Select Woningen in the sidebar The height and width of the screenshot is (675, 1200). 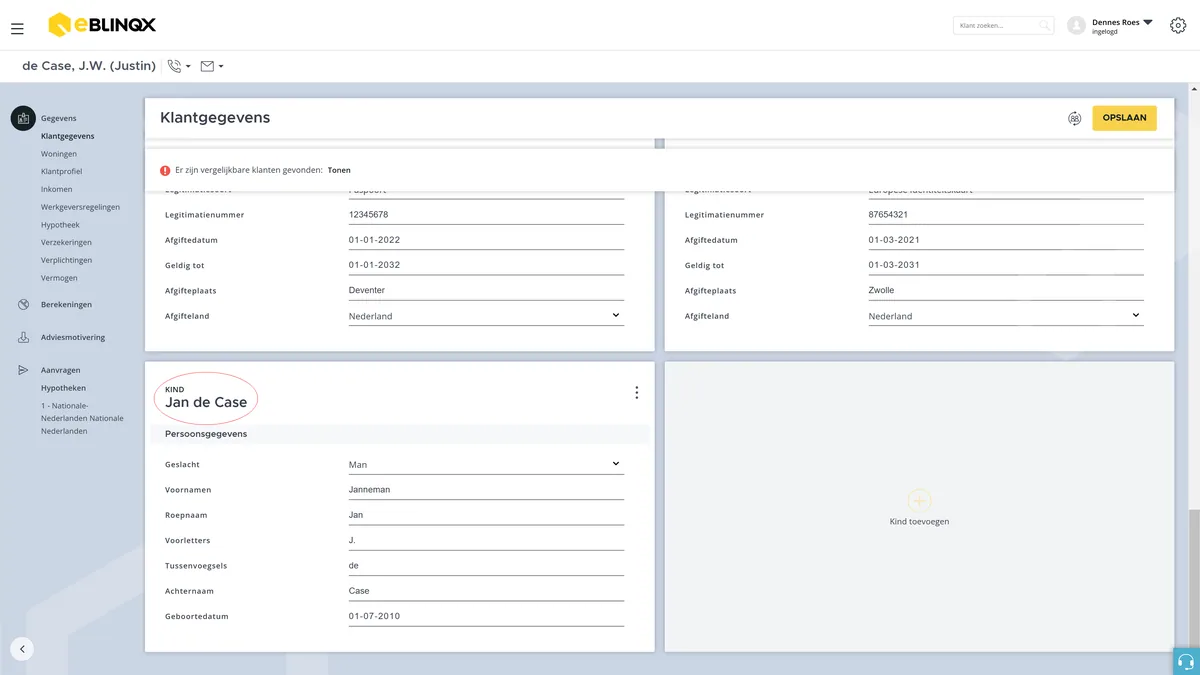(59, 154)
